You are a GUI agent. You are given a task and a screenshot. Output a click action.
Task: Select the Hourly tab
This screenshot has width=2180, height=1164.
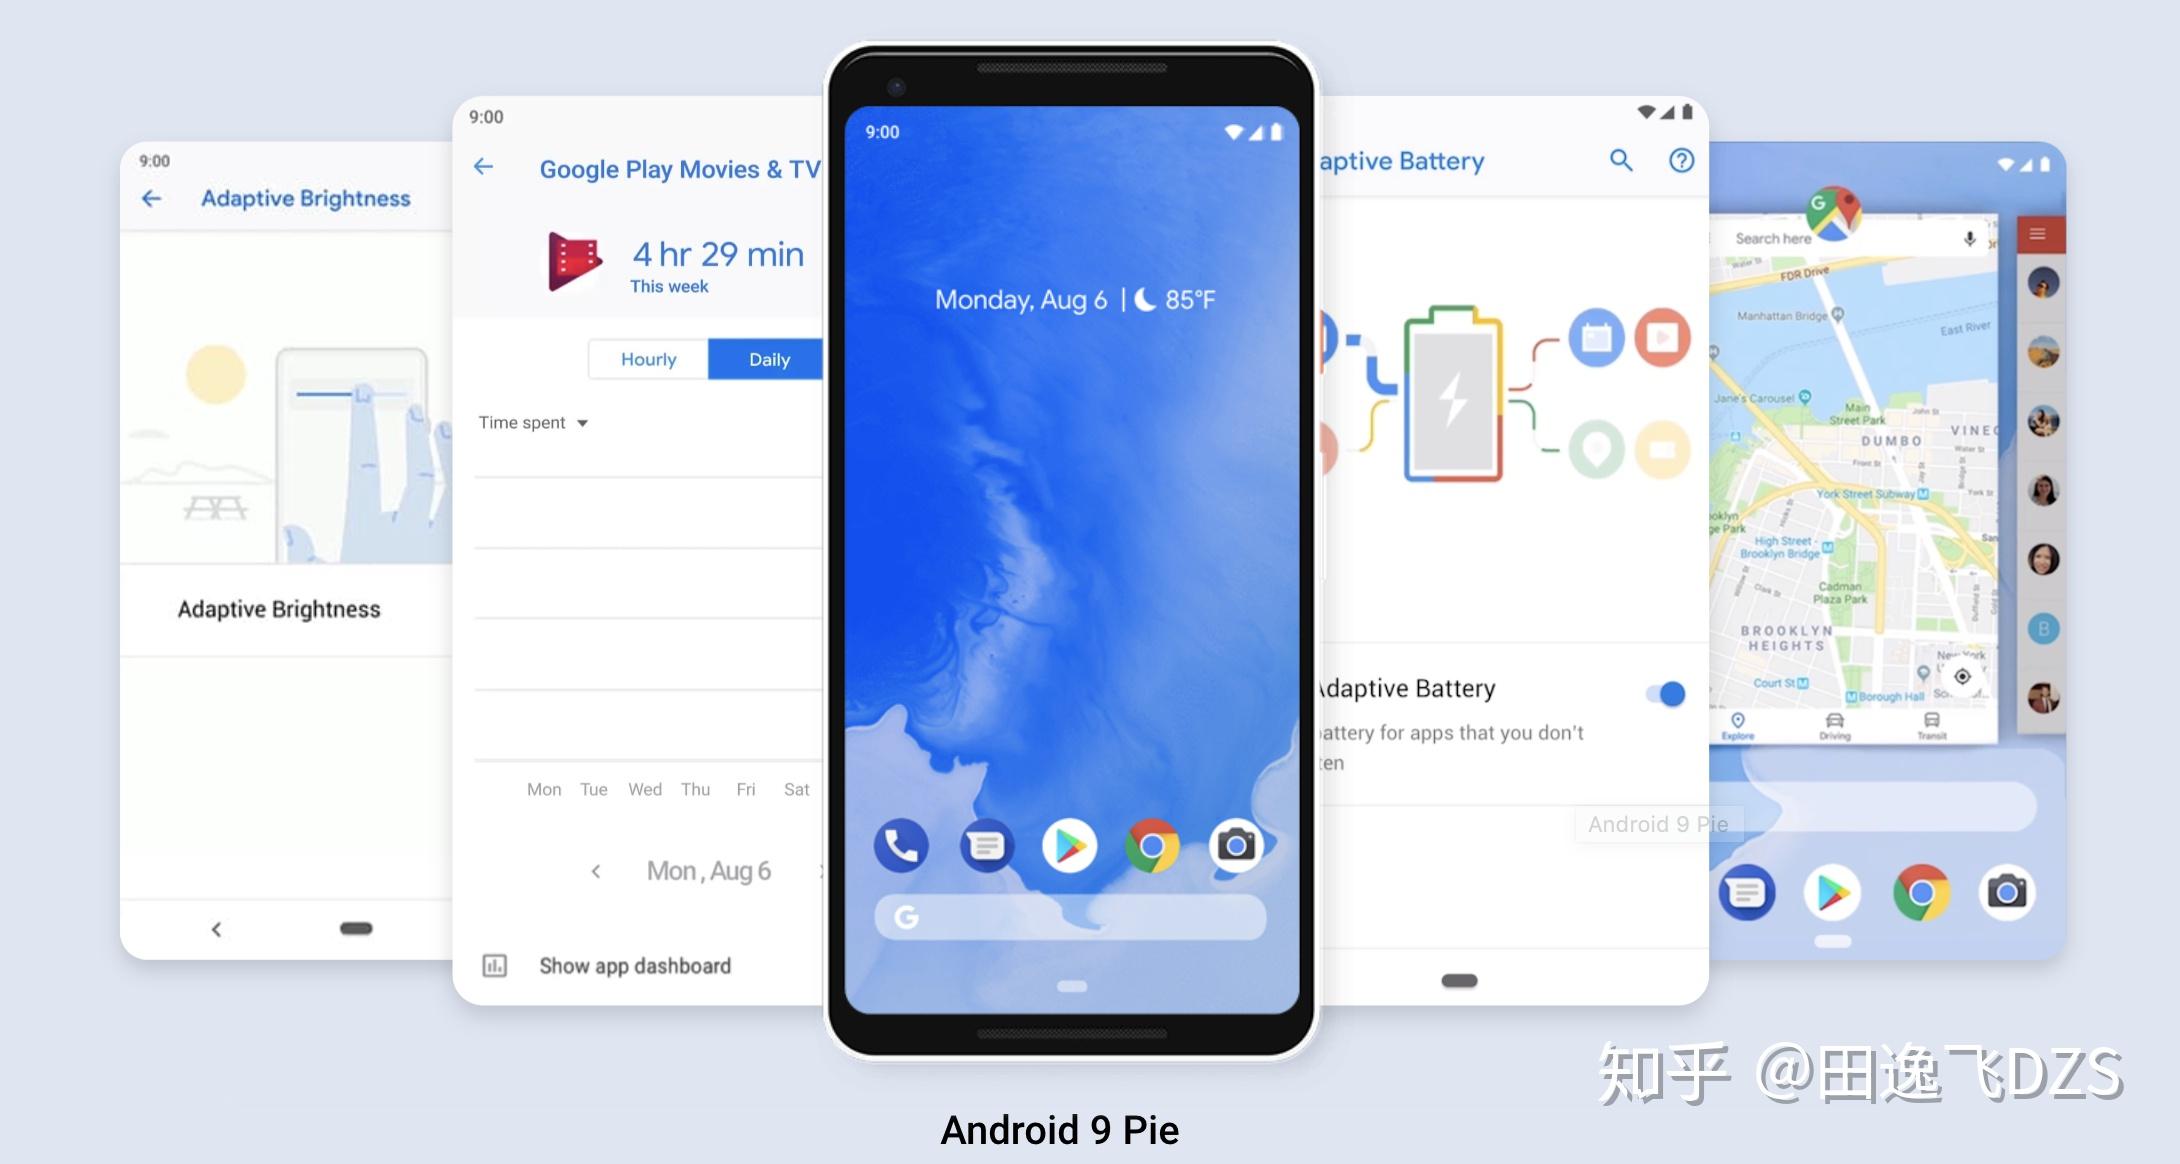click(647, 359)
